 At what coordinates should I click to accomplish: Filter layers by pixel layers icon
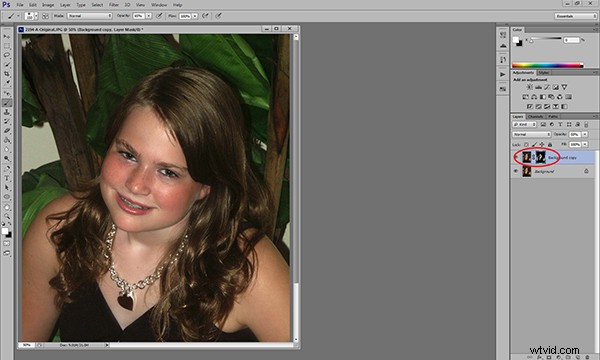pyautogui.click(x=543, y=125)
